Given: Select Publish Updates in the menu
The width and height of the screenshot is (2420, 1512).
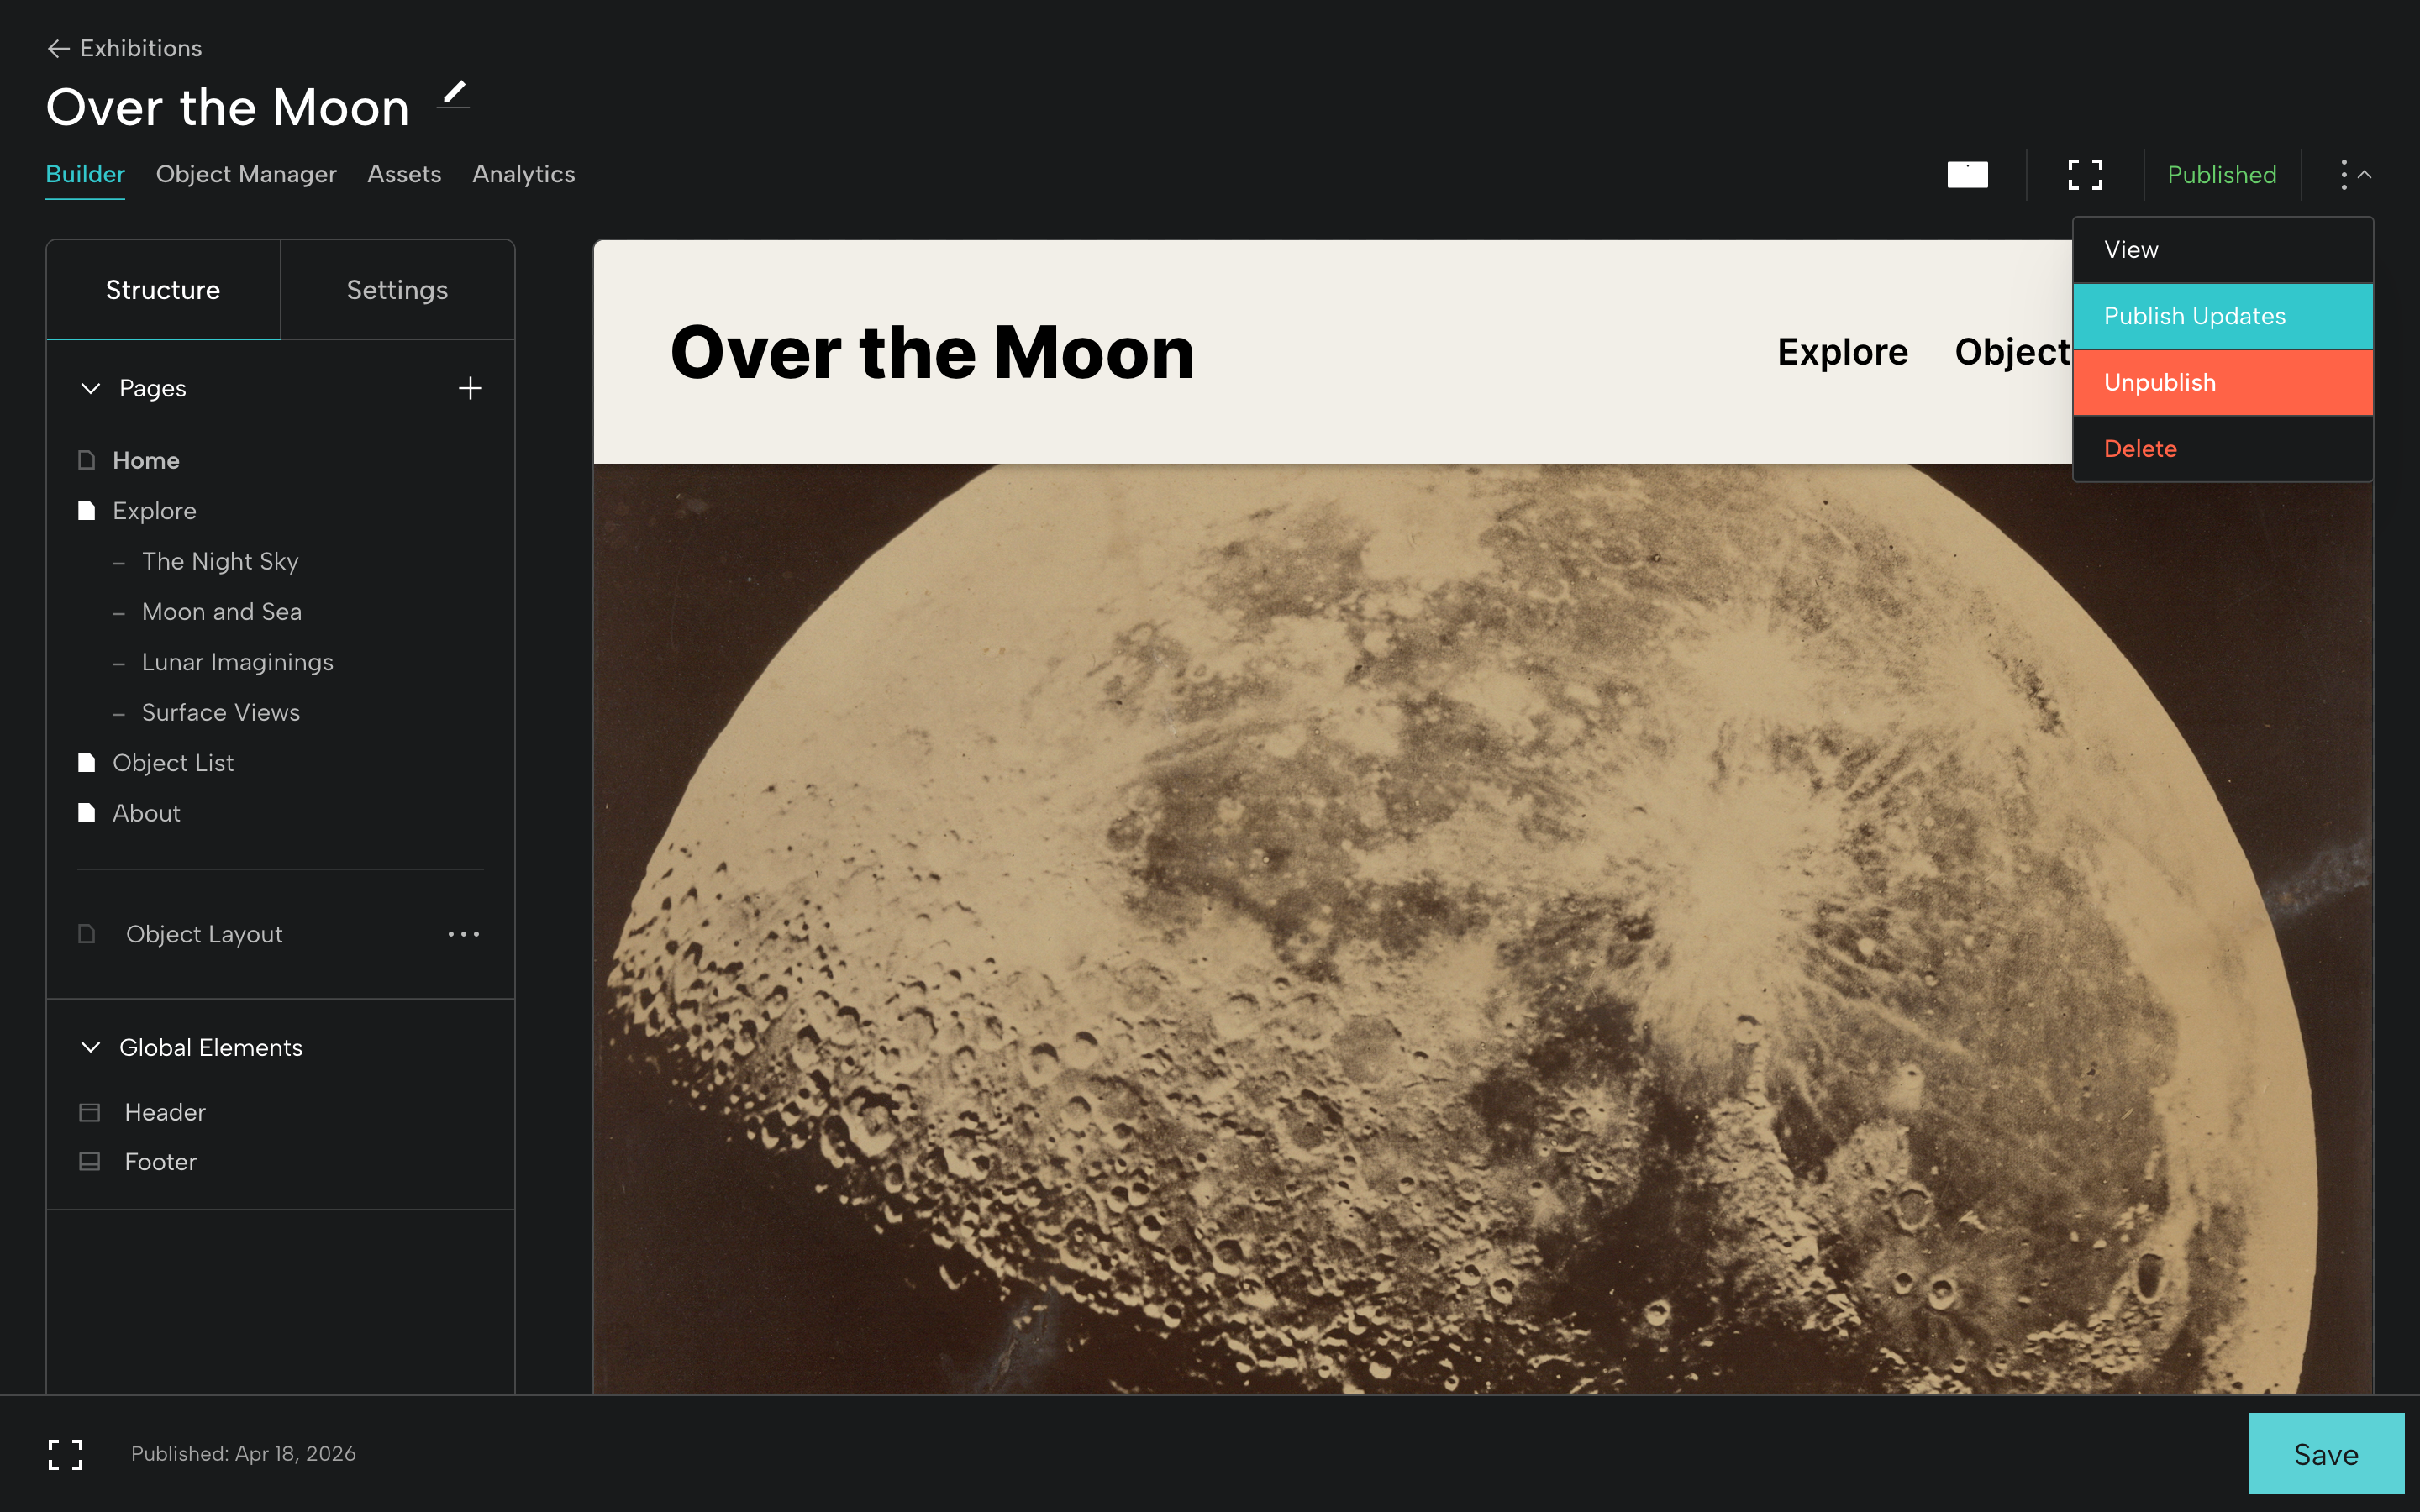Looking at the screenshot, I should pyautogui.click(x=2222, y=316).
